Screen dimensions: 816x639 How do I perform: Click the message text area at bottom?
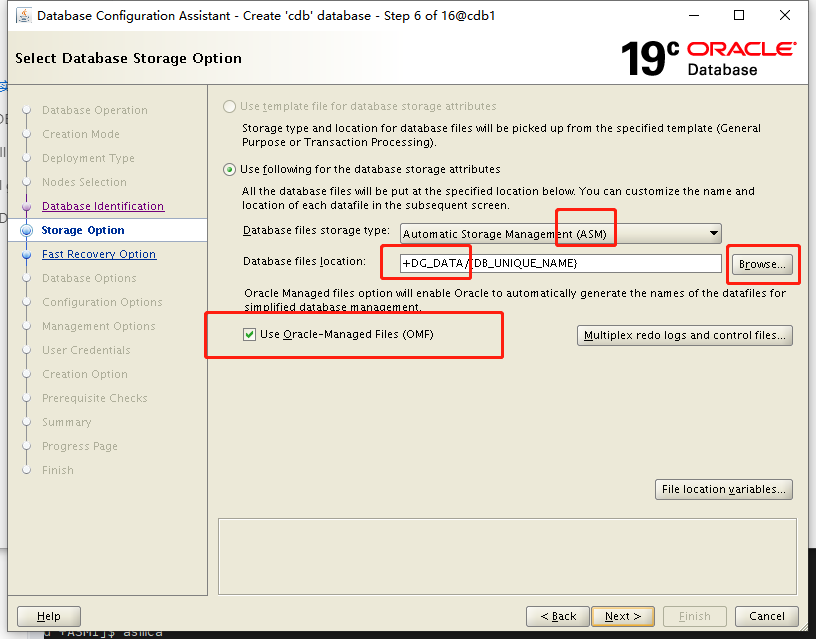507,556
